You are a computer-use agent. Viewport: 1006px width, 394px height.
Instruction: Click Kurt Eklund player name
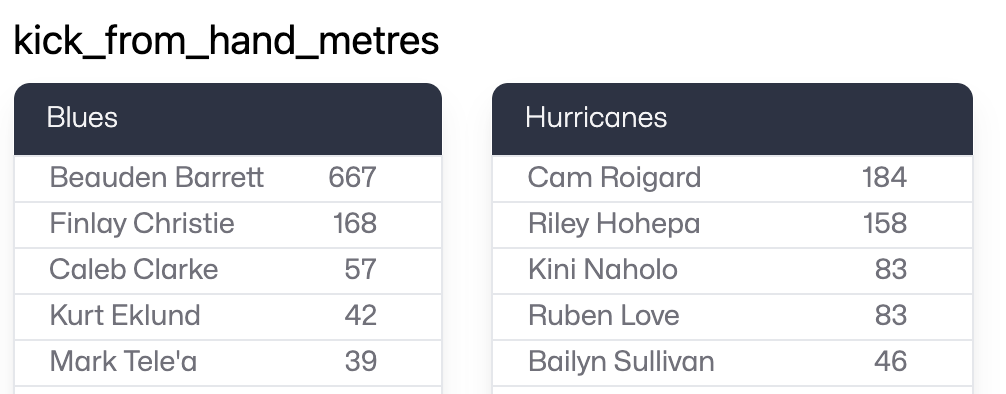125,316
